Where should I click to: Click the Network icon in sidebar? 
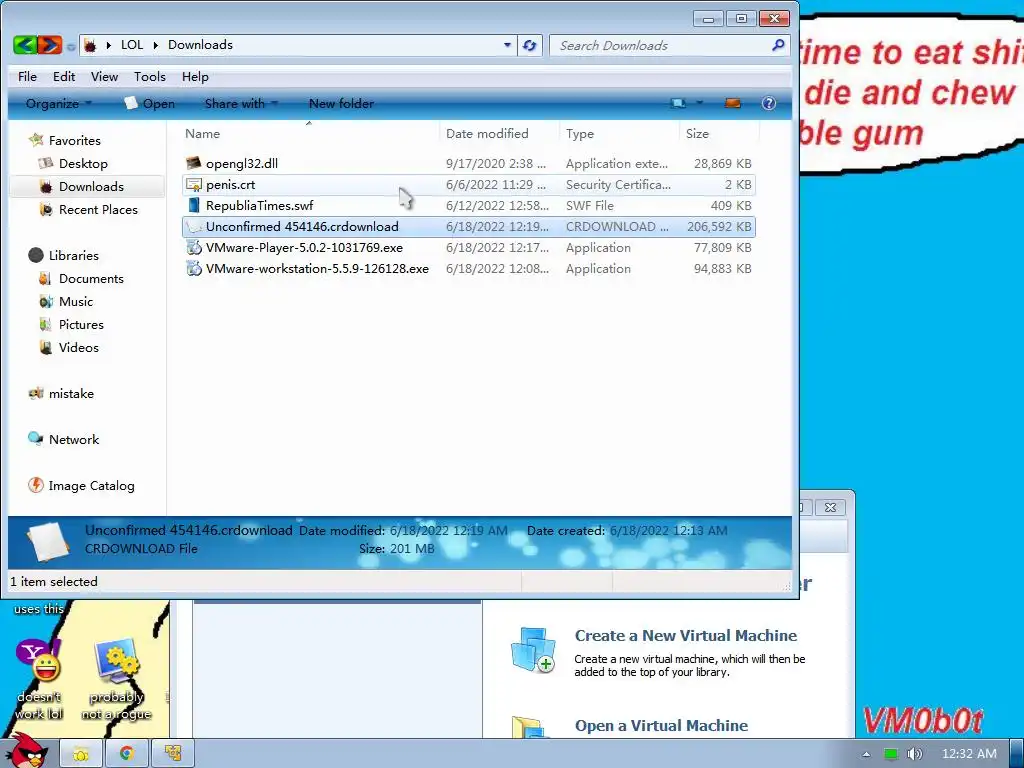click(x=35, y=439)
